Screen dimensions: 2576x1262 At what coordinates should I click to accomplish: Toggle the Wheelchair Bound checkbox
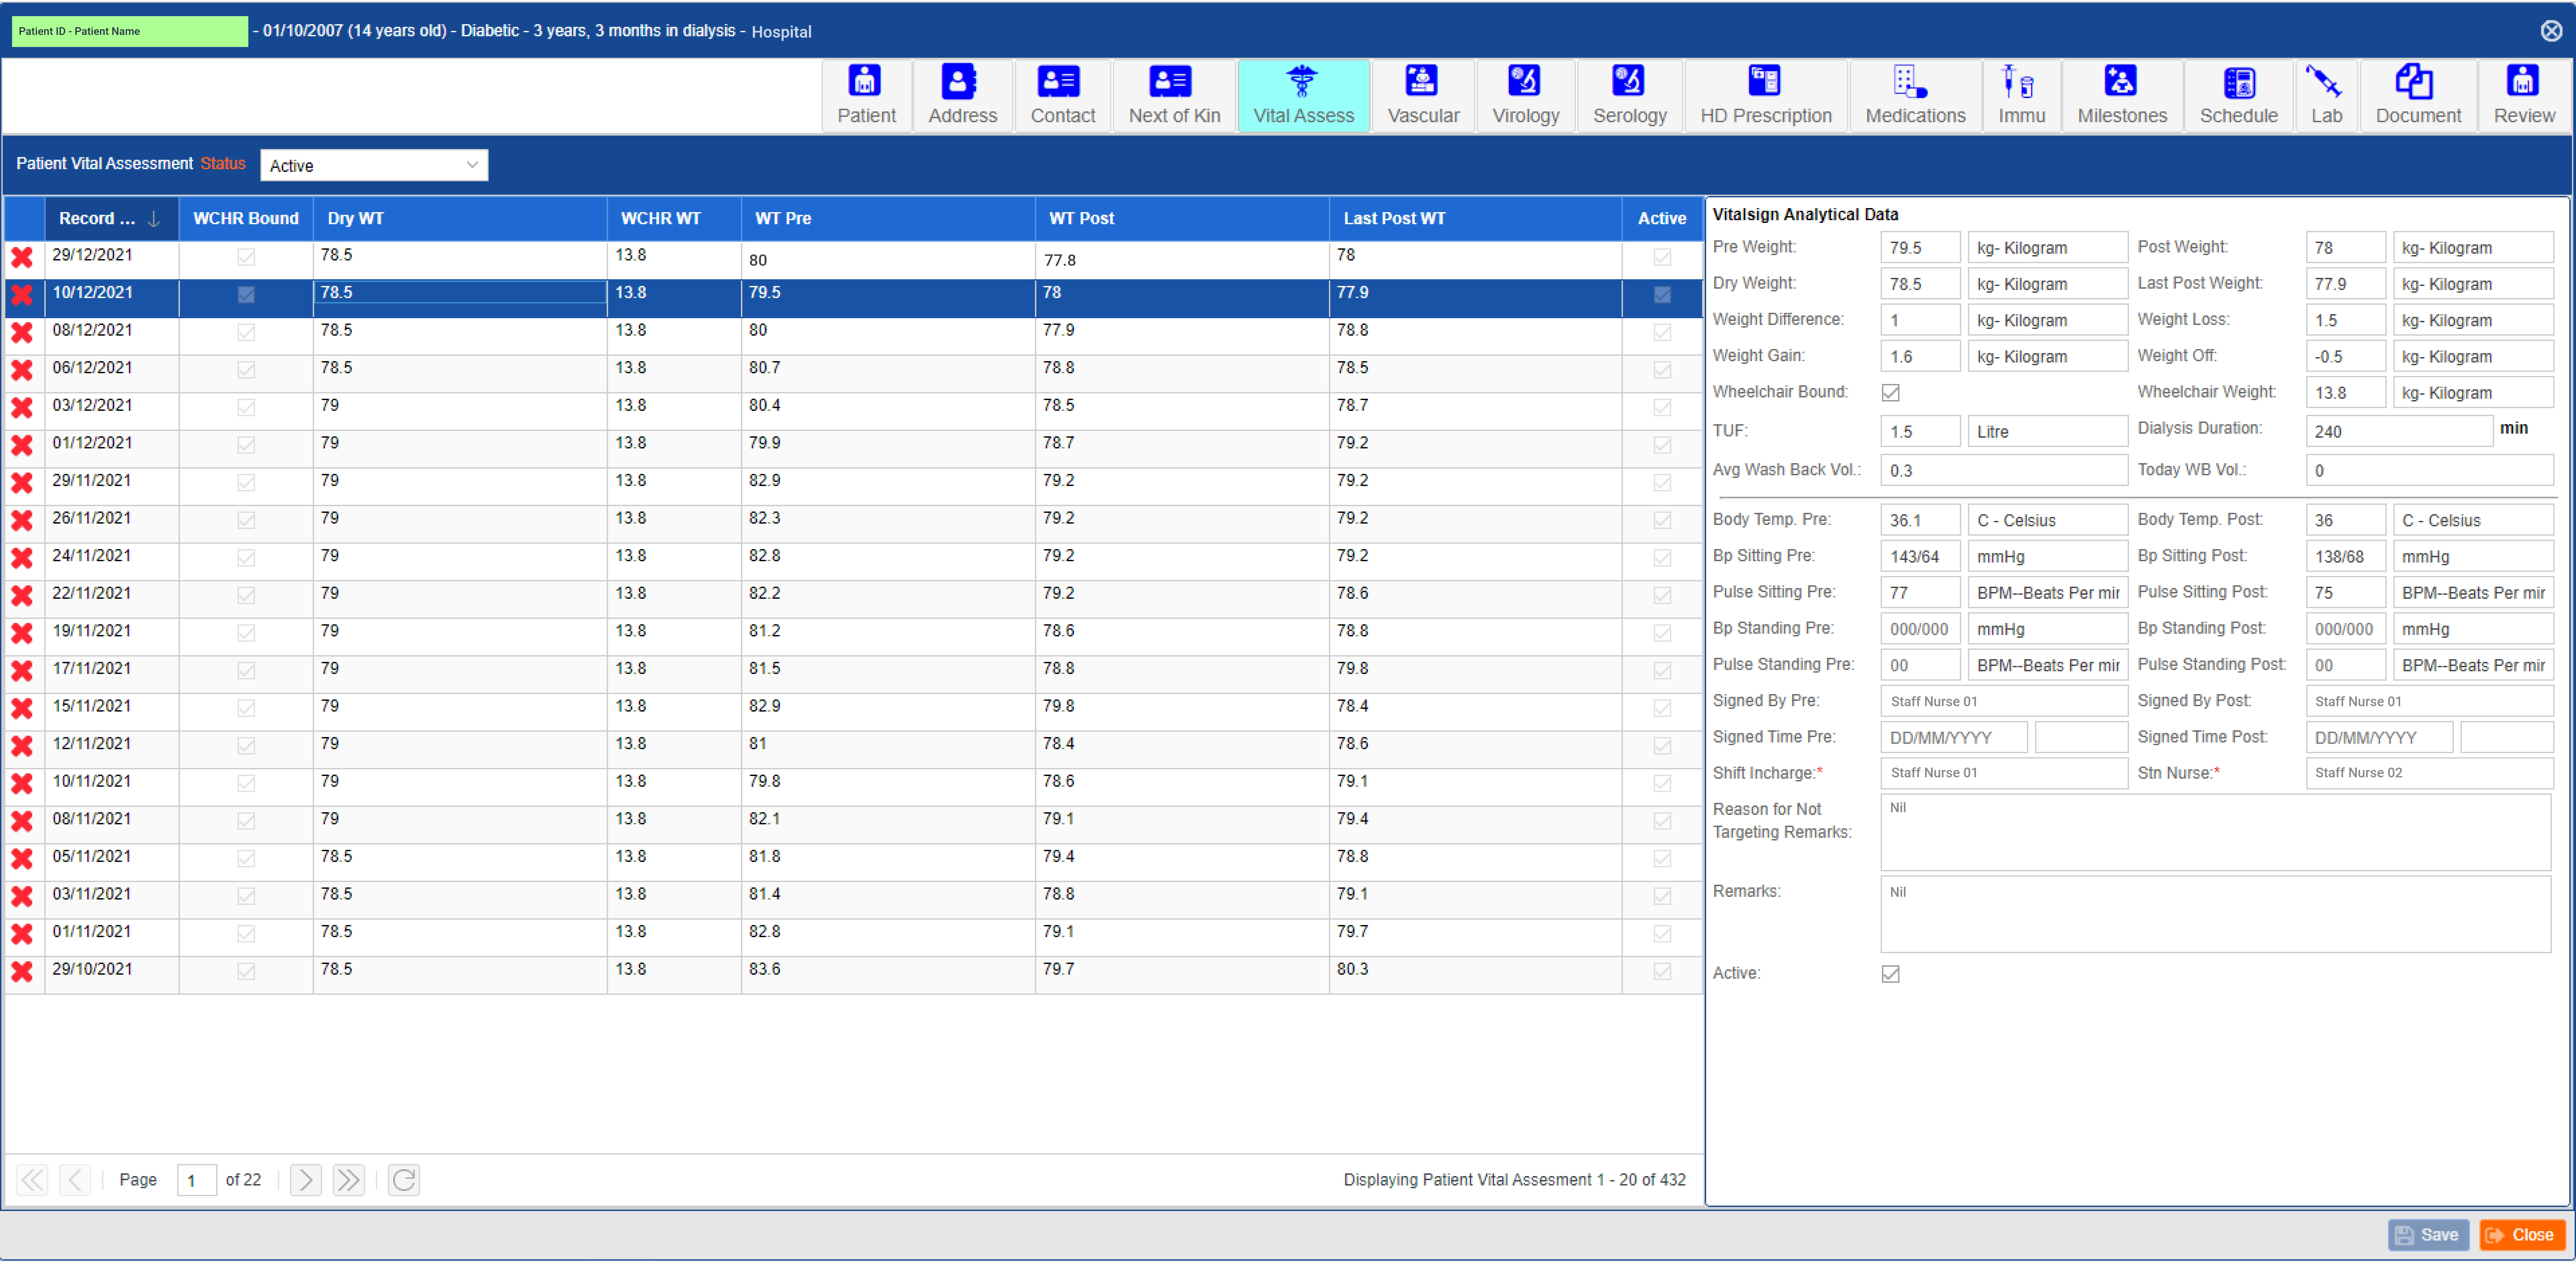(1890, 392)
